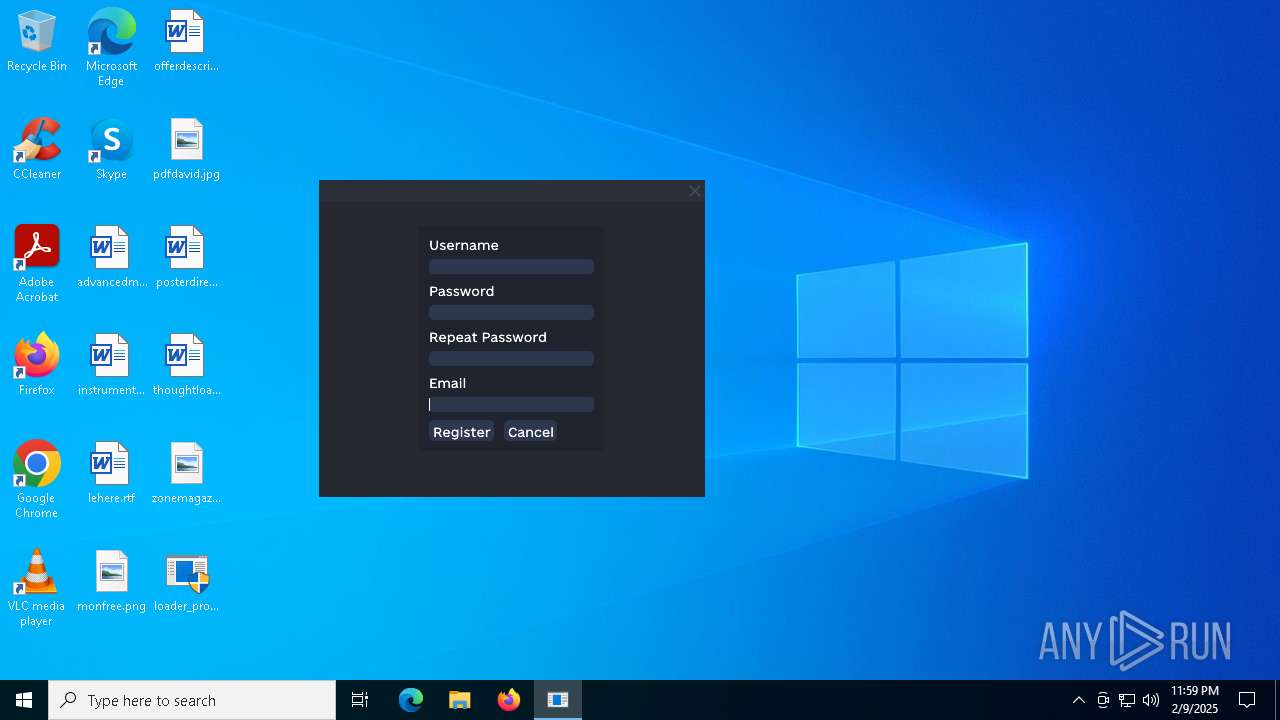Click the taskbar search box
This screenshot has height=720, width=1280.
tap(192, 700)
